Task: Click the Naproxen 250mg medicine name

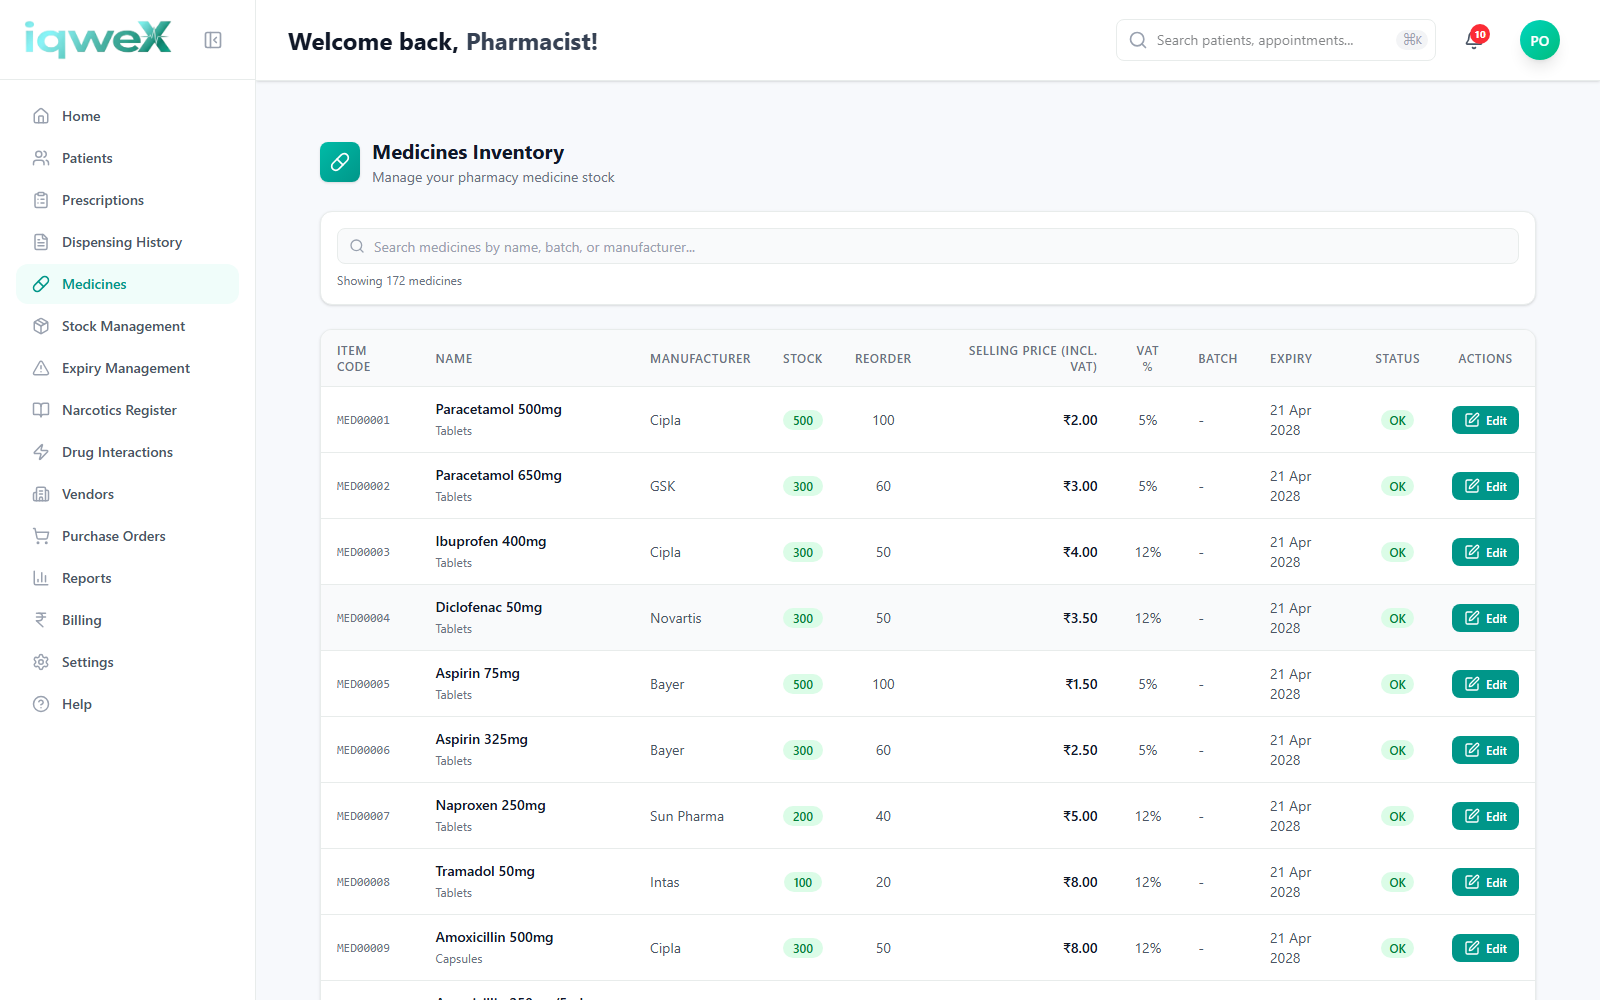Action: [x=490, y=805]
